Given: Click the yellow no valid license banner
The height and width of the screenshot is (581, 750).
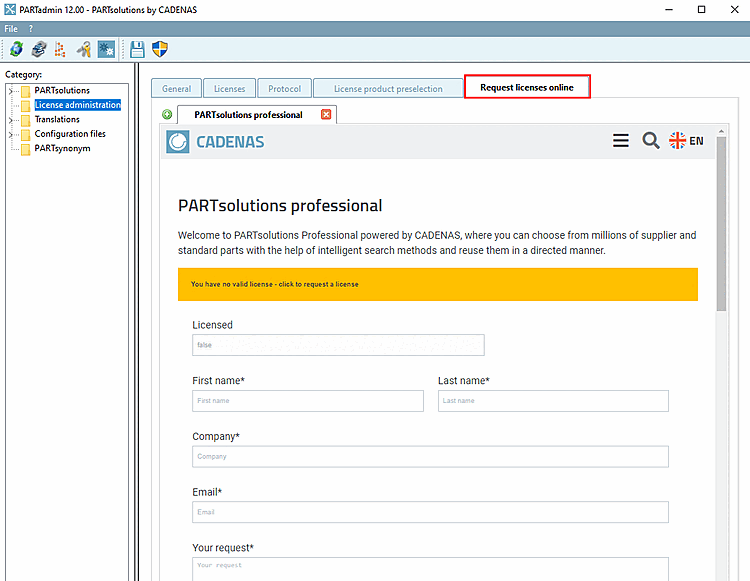Looking at the screenshot, I should (438, 284).
